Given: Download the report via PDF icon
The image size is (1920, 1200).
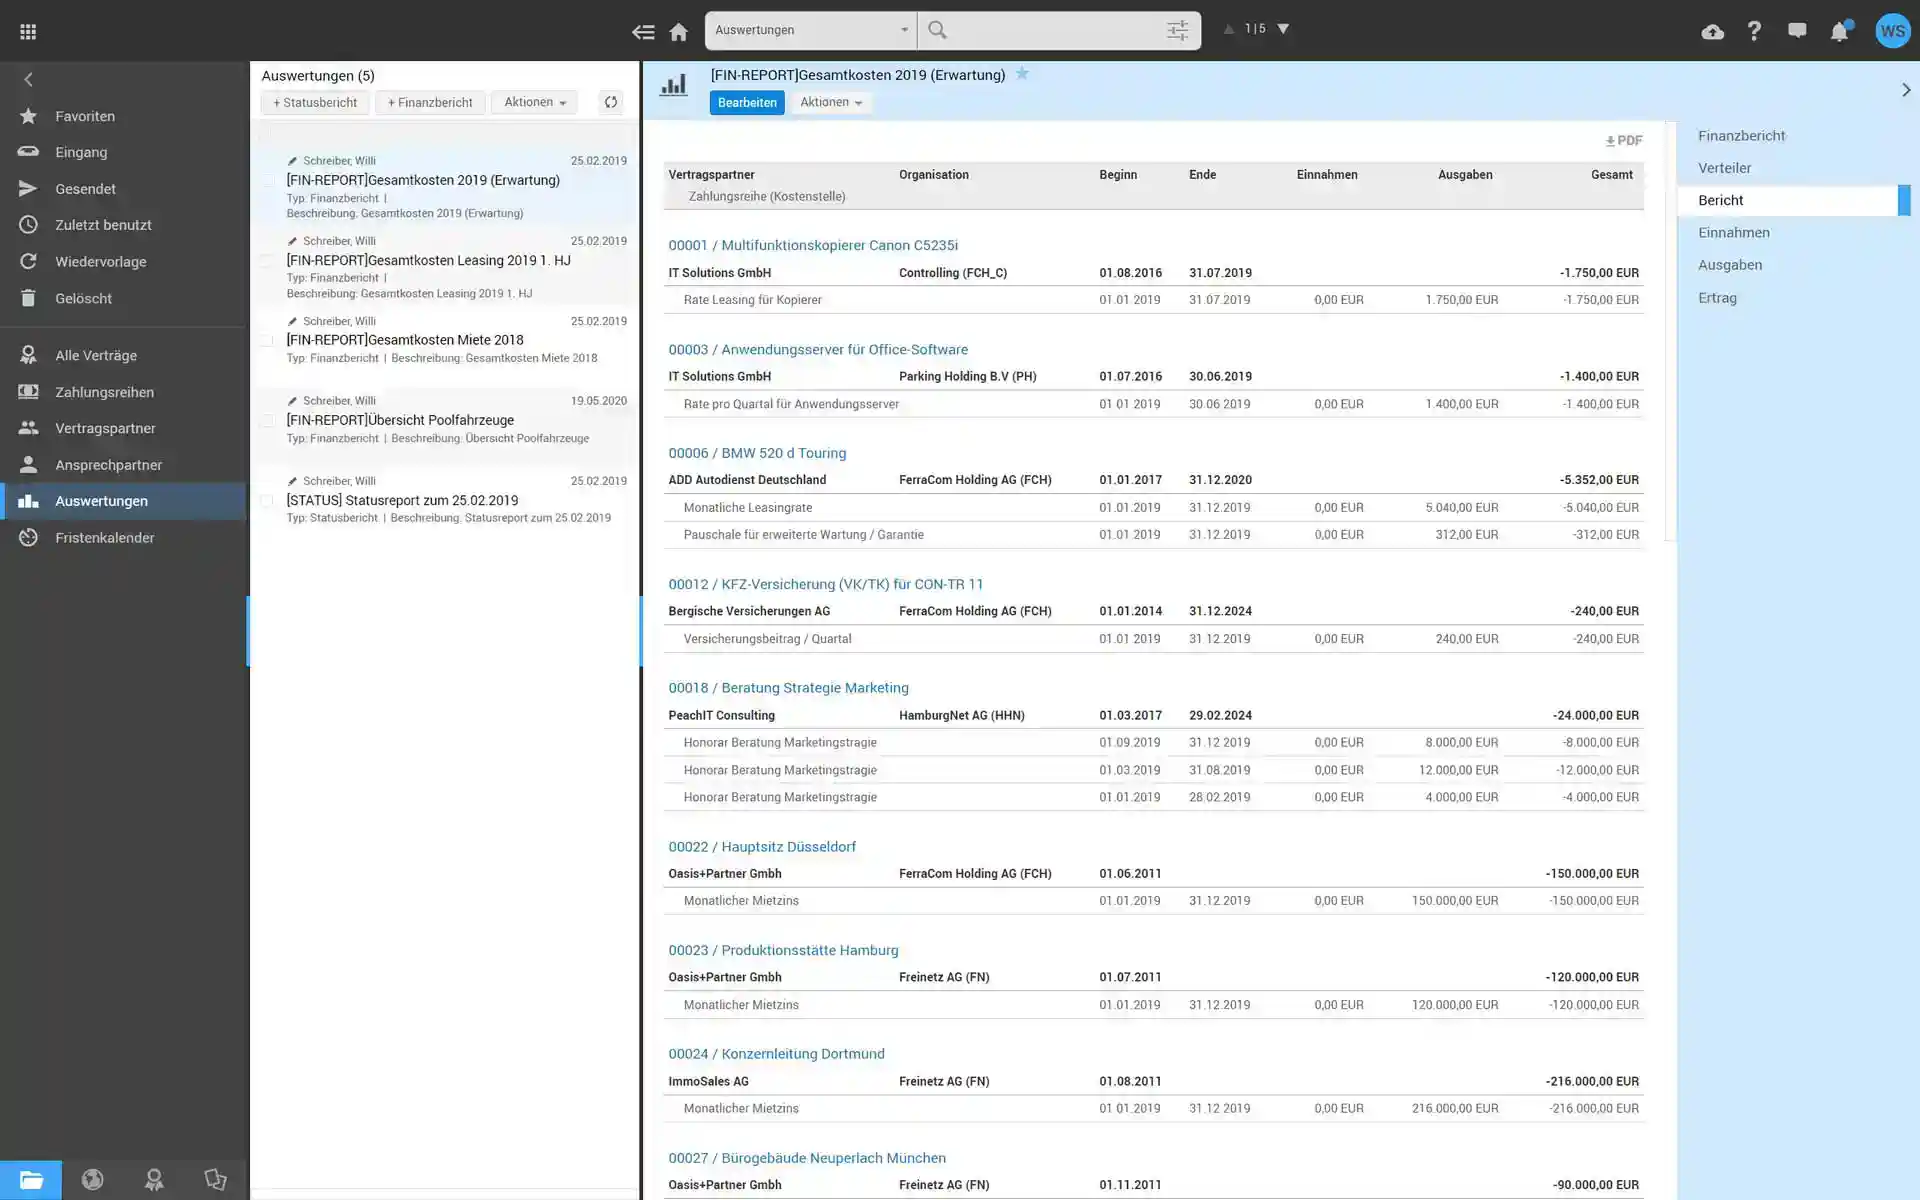Looking at the screenshot, I should click(x=1624, y=141).
